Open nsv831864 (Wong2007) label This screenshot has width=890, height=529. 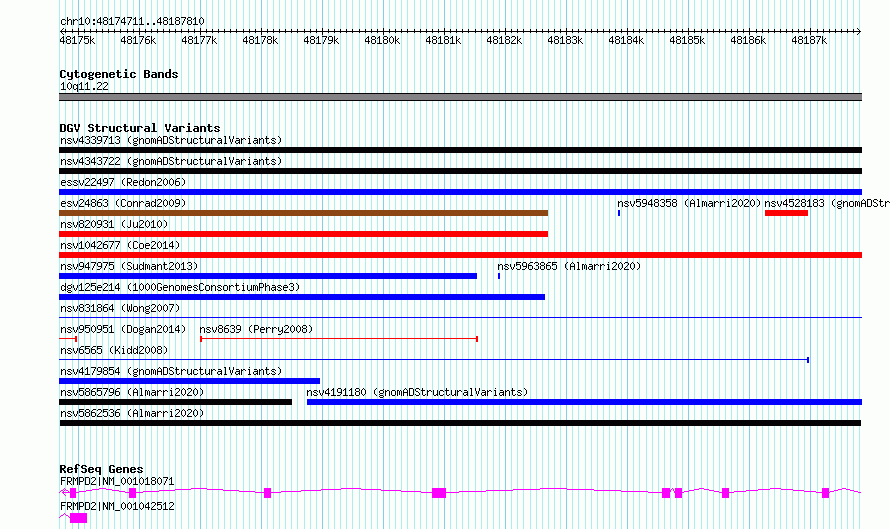point(120,309)
